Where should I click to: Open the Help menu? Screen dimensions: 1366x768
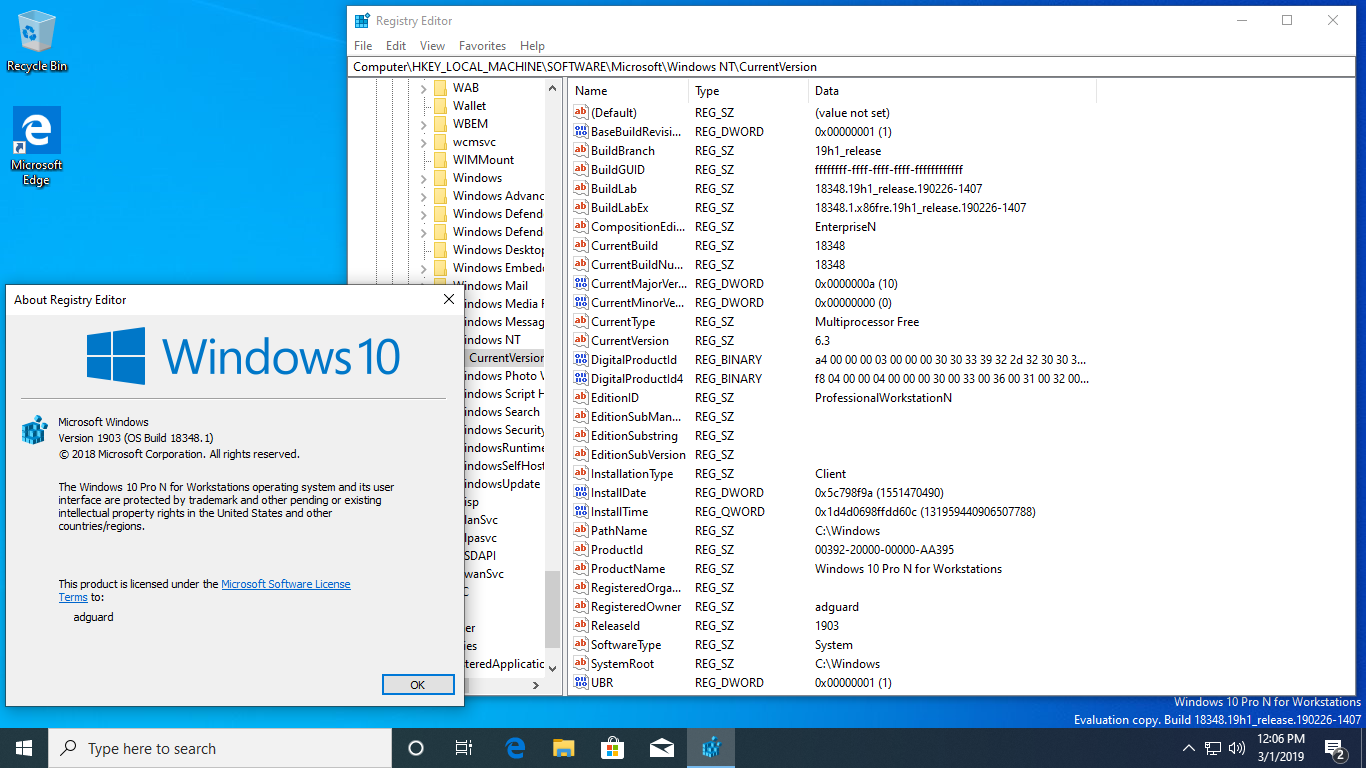click(532, 46)
